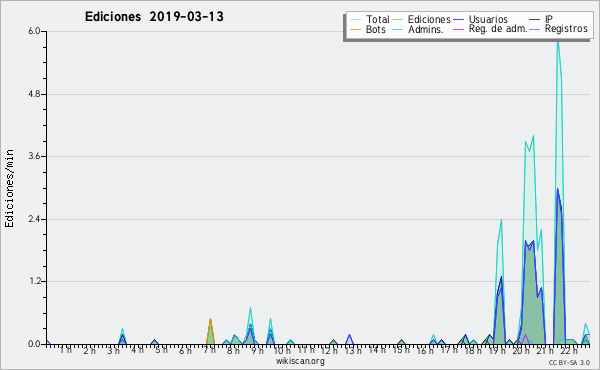This screenshot has height=370, width=600.
Task: Click the '12 h' x-axis label
Action: (x=329, y=350)
